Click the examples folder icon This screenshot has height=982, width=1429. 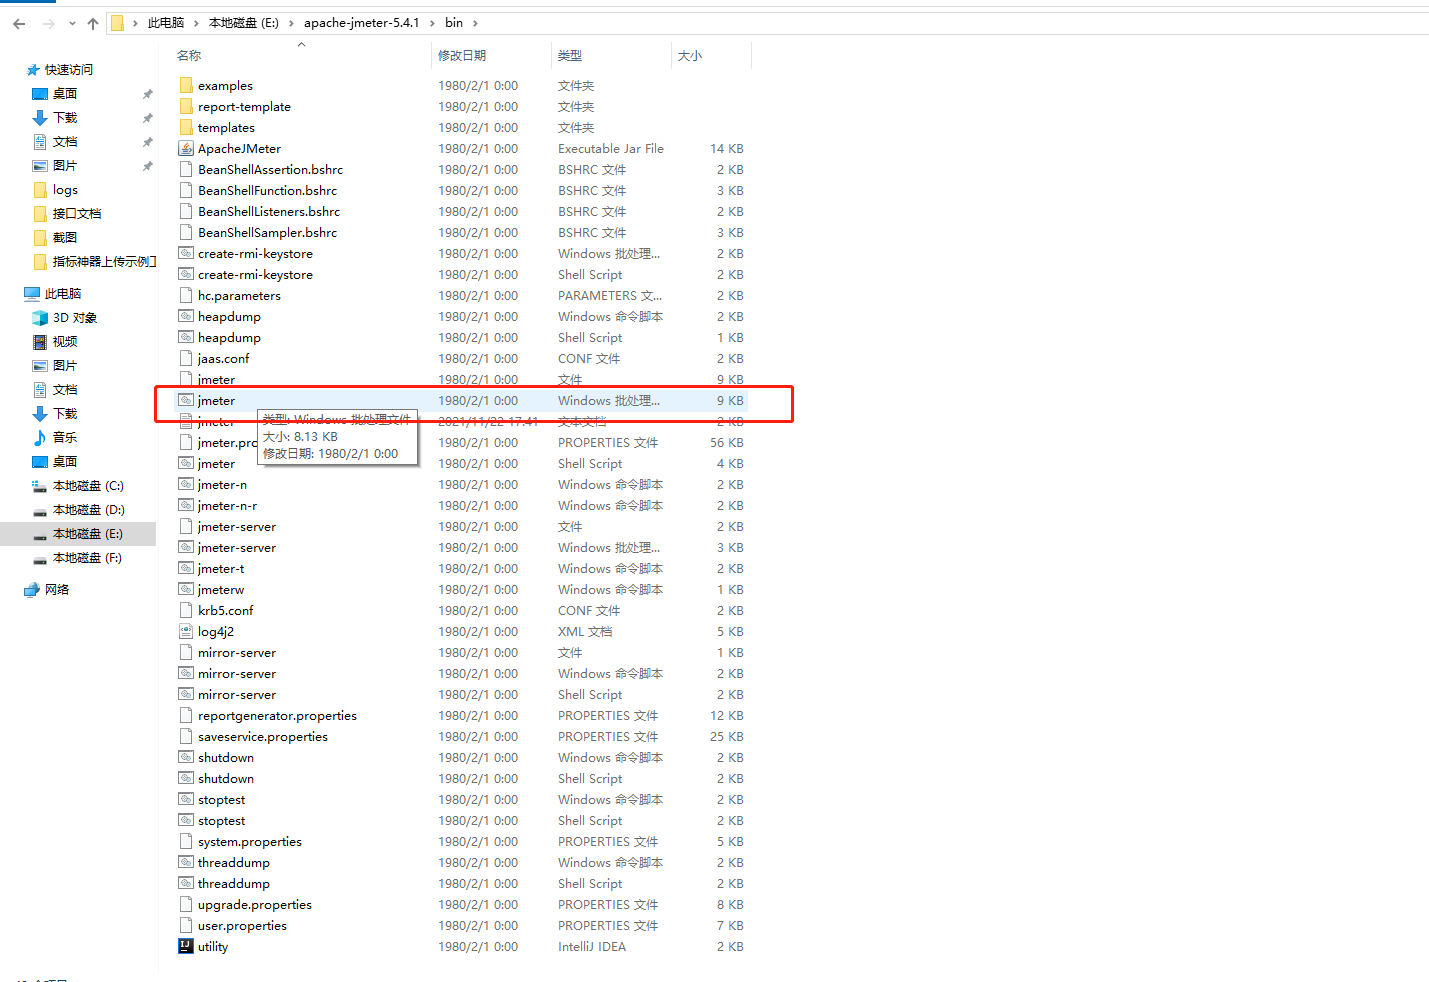pos(186,85)
